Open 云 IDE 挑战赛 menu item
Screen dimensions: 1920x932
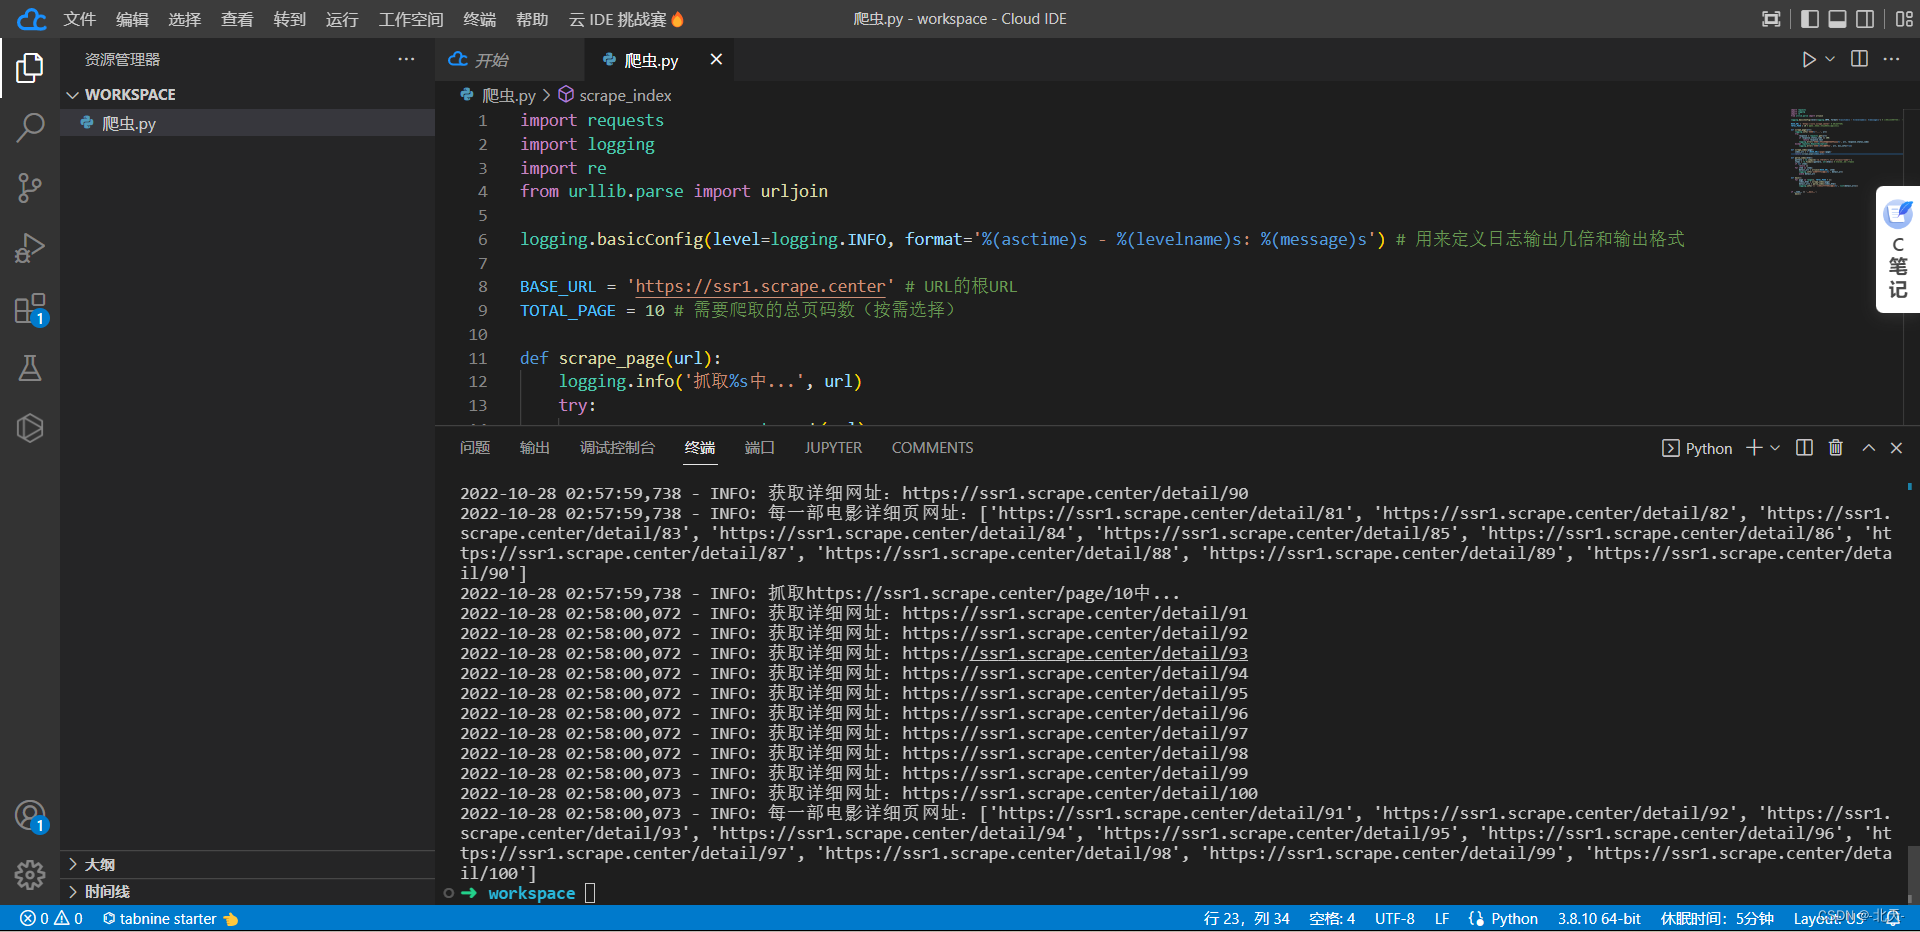pyautogui.click(x=626, y=19)
